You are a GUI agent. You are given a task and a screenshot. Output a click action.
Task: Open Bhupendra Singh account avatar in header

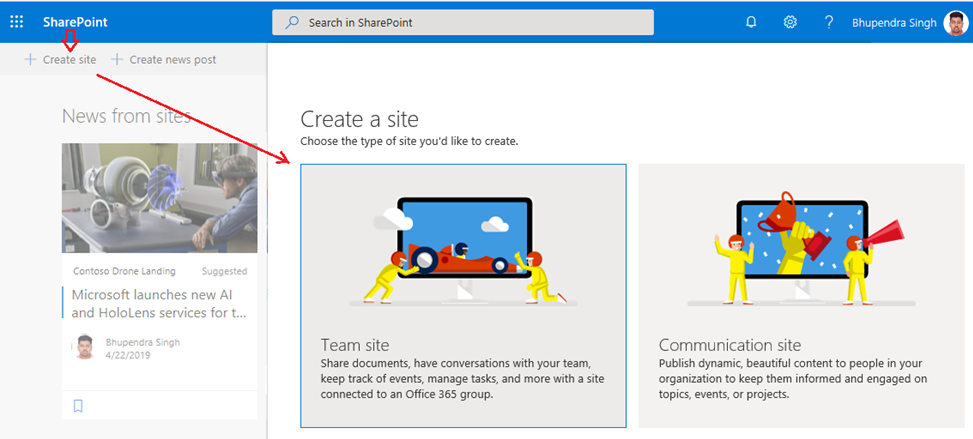(x=956, y=23)
